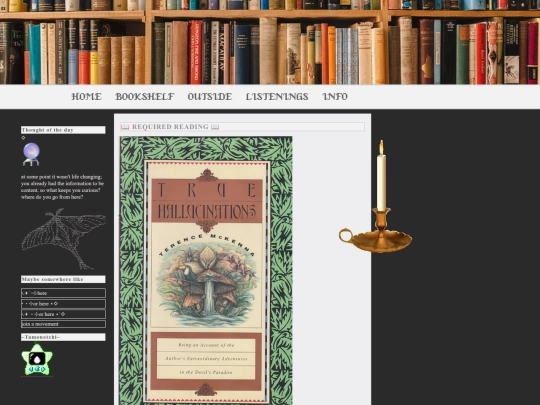Image resolution: width=540 pixels, height=405 pixels.
Task: Click the lit candle graphic
Action: point(375,196)
